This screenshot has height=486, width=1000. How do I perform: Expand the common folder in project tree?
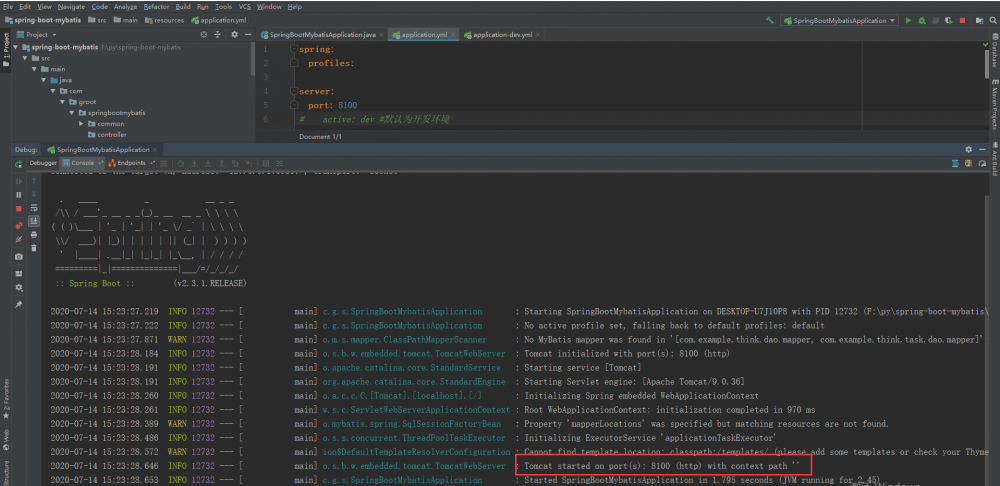[x=80, y=124]
